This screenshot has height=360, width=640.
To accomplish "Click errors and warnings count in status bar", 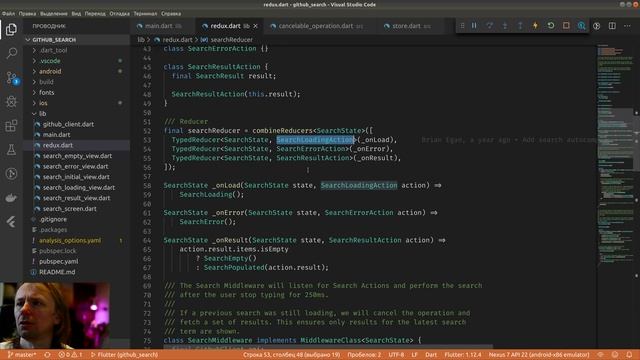I will click(x=70, y=355).
